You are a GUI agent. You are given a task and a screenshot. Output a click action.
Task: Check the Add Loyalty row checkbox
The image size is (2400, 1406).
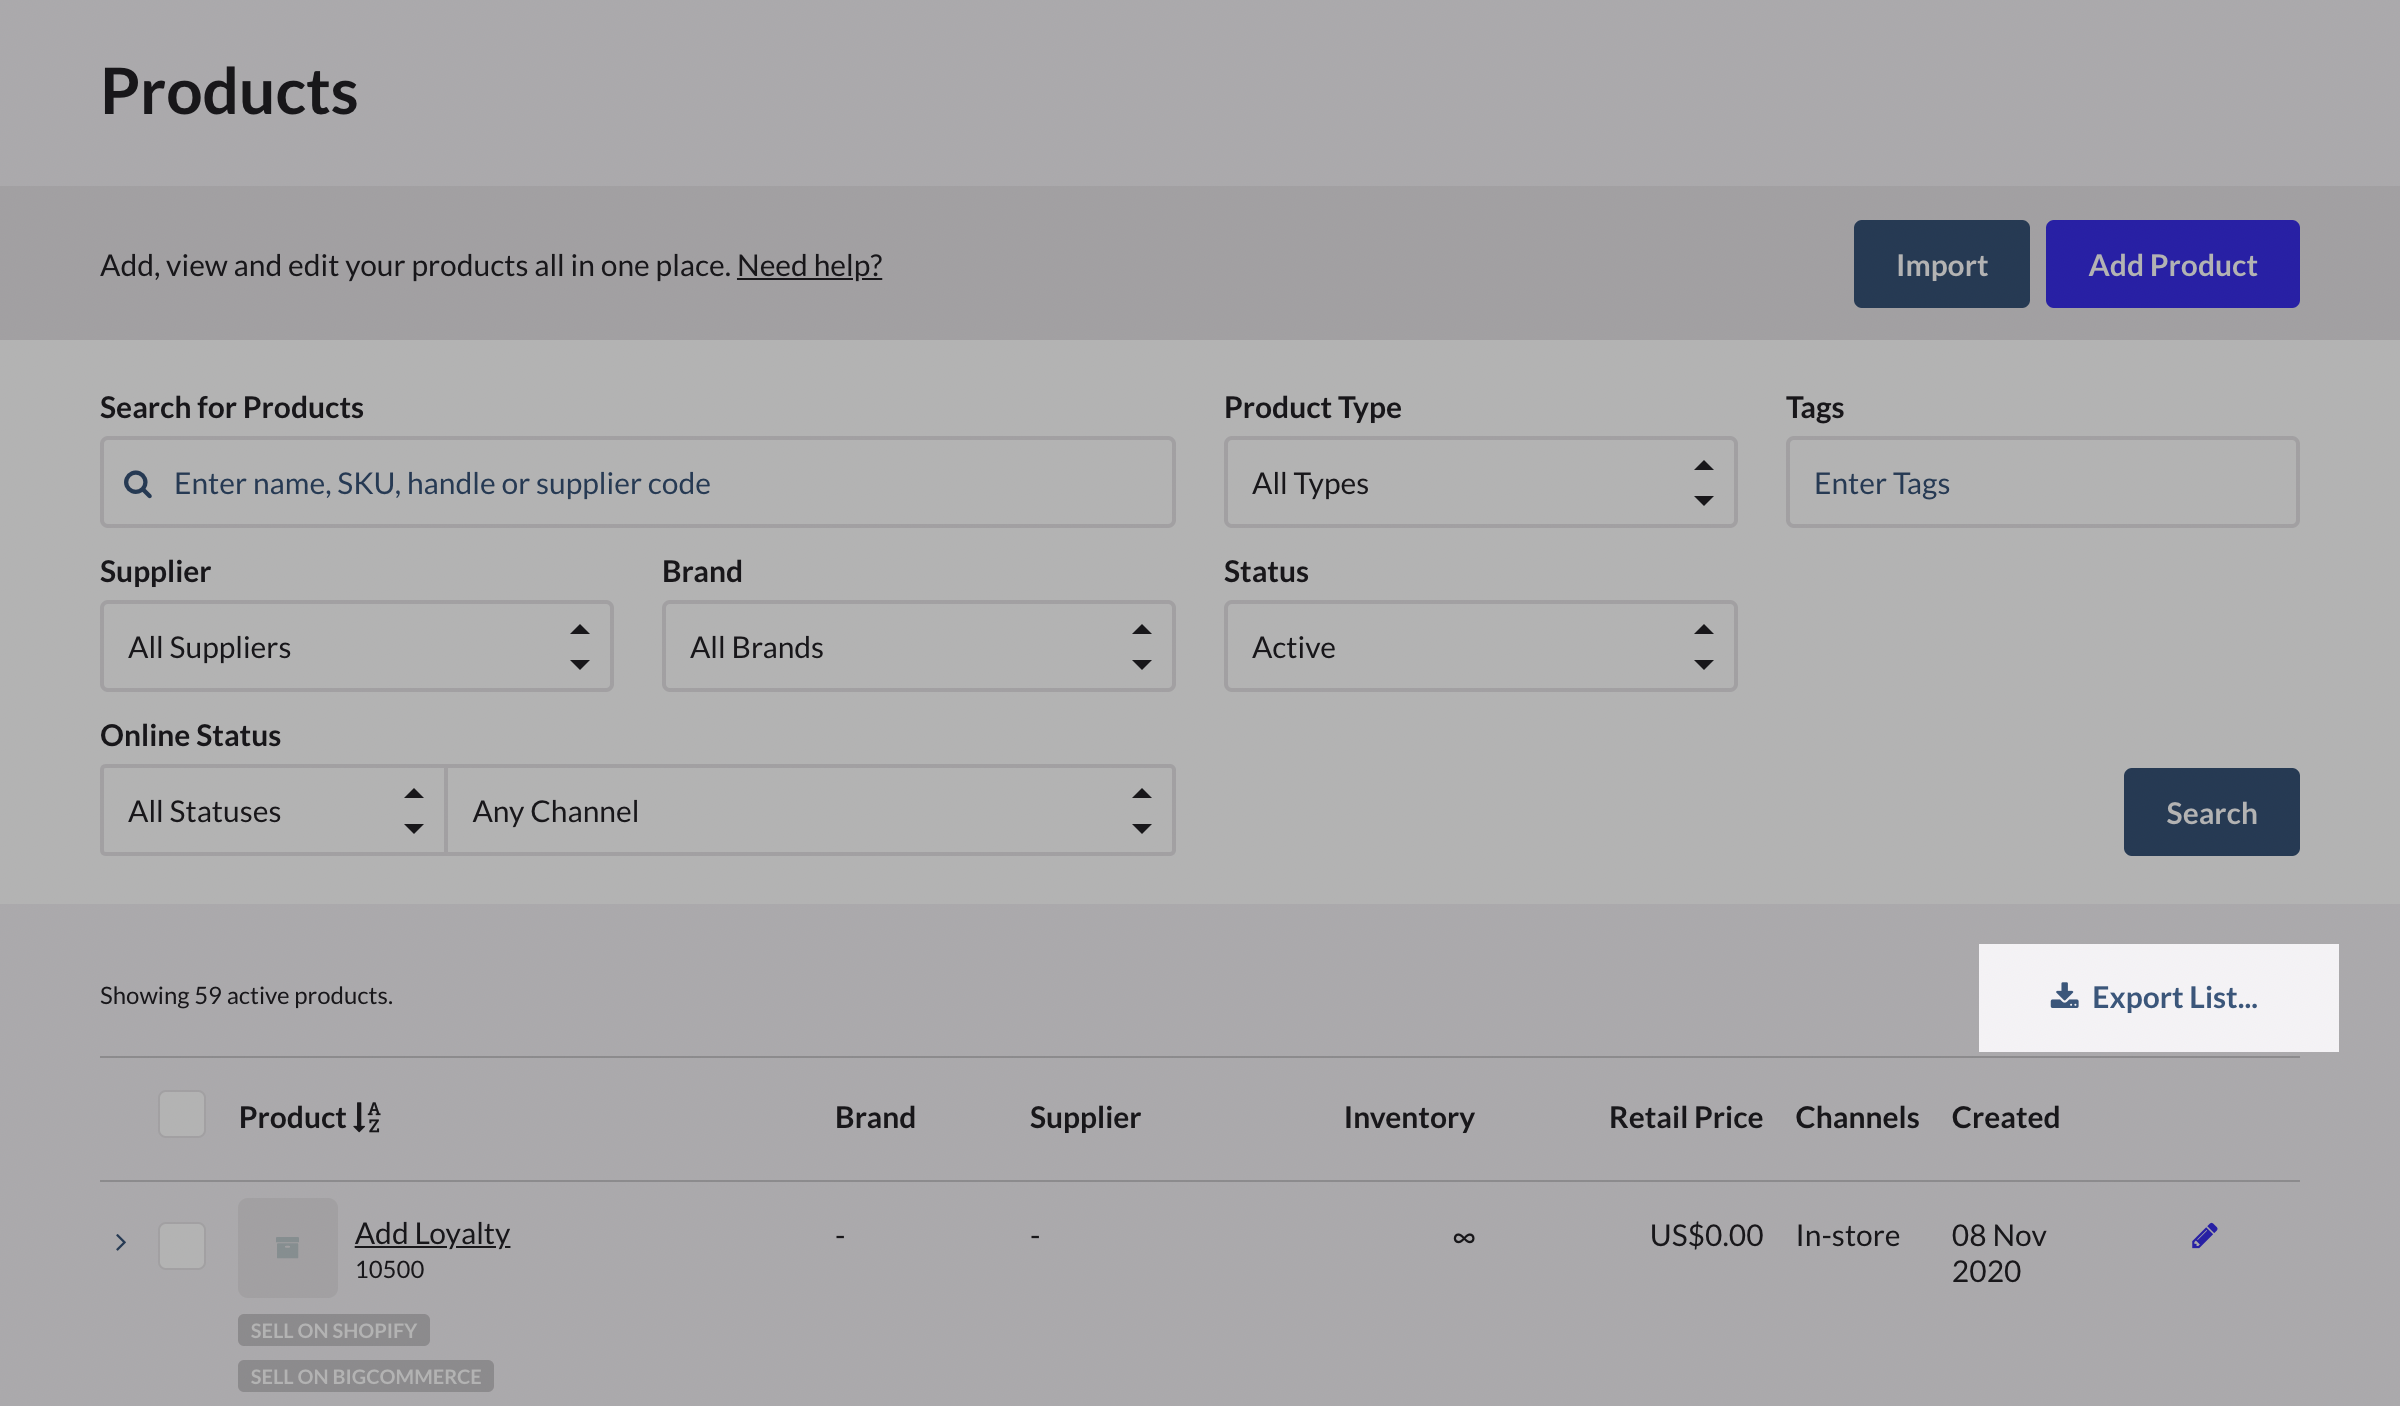[181, 1246]
